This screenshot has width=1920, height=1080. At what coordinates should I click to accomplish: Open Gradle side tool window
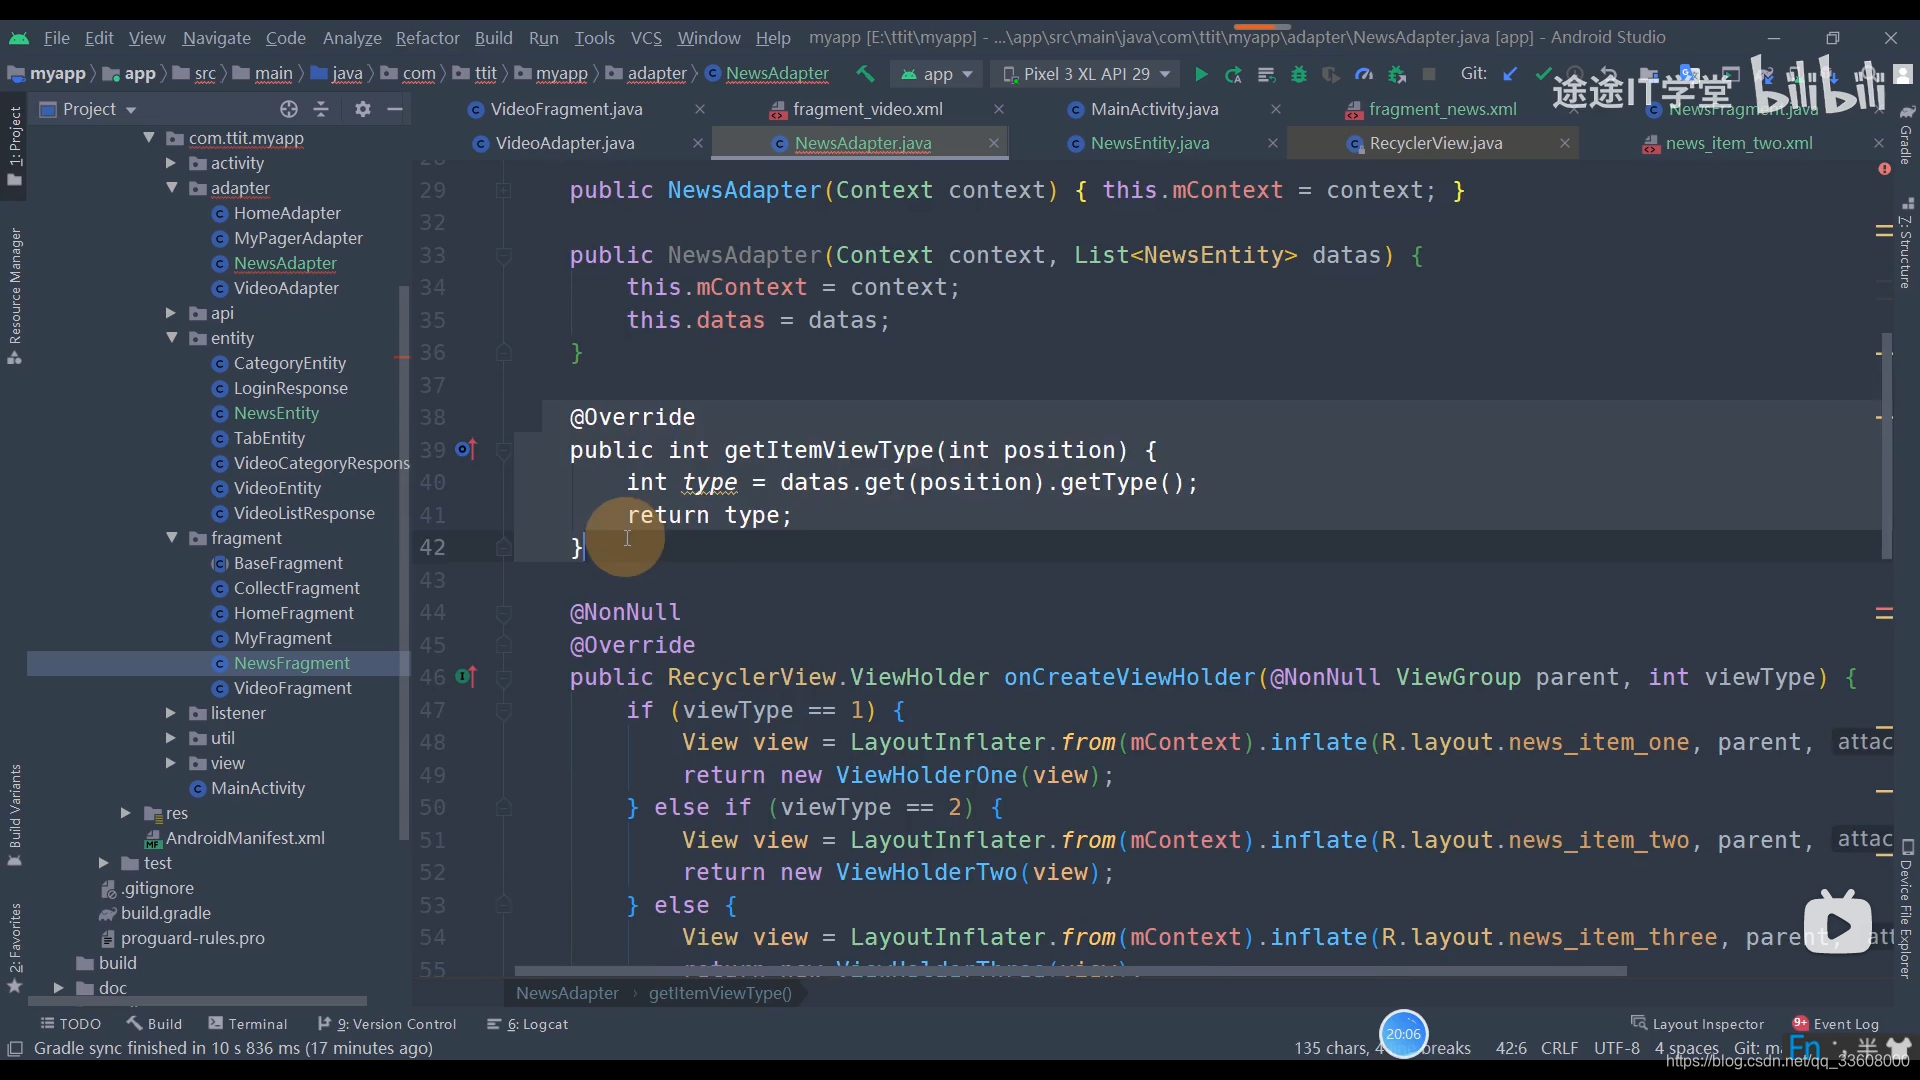(1906, 134)
